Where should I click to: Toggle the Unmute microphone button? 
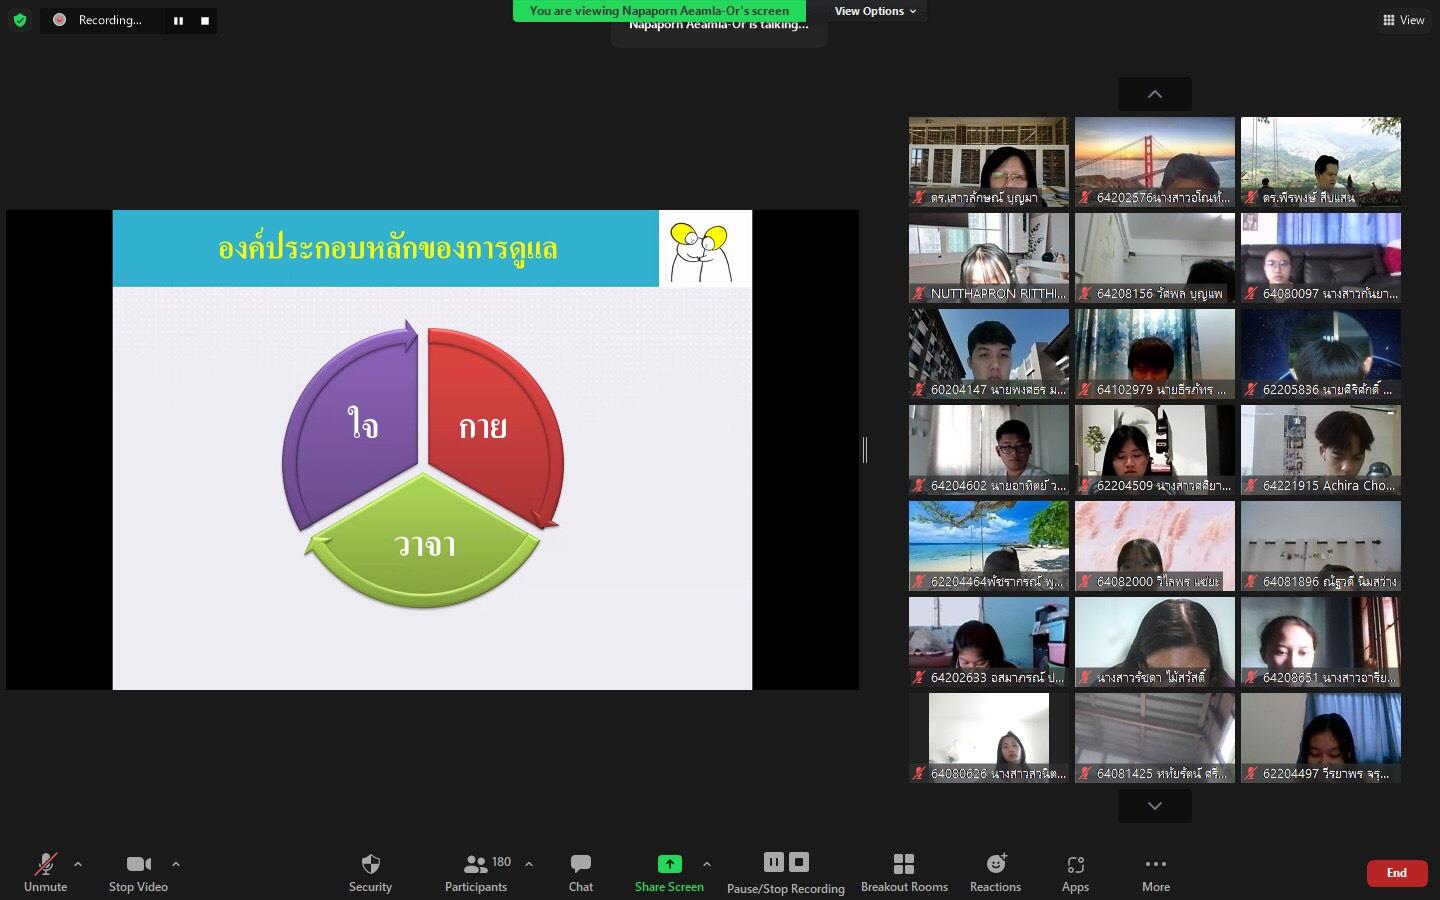point(45,873)
